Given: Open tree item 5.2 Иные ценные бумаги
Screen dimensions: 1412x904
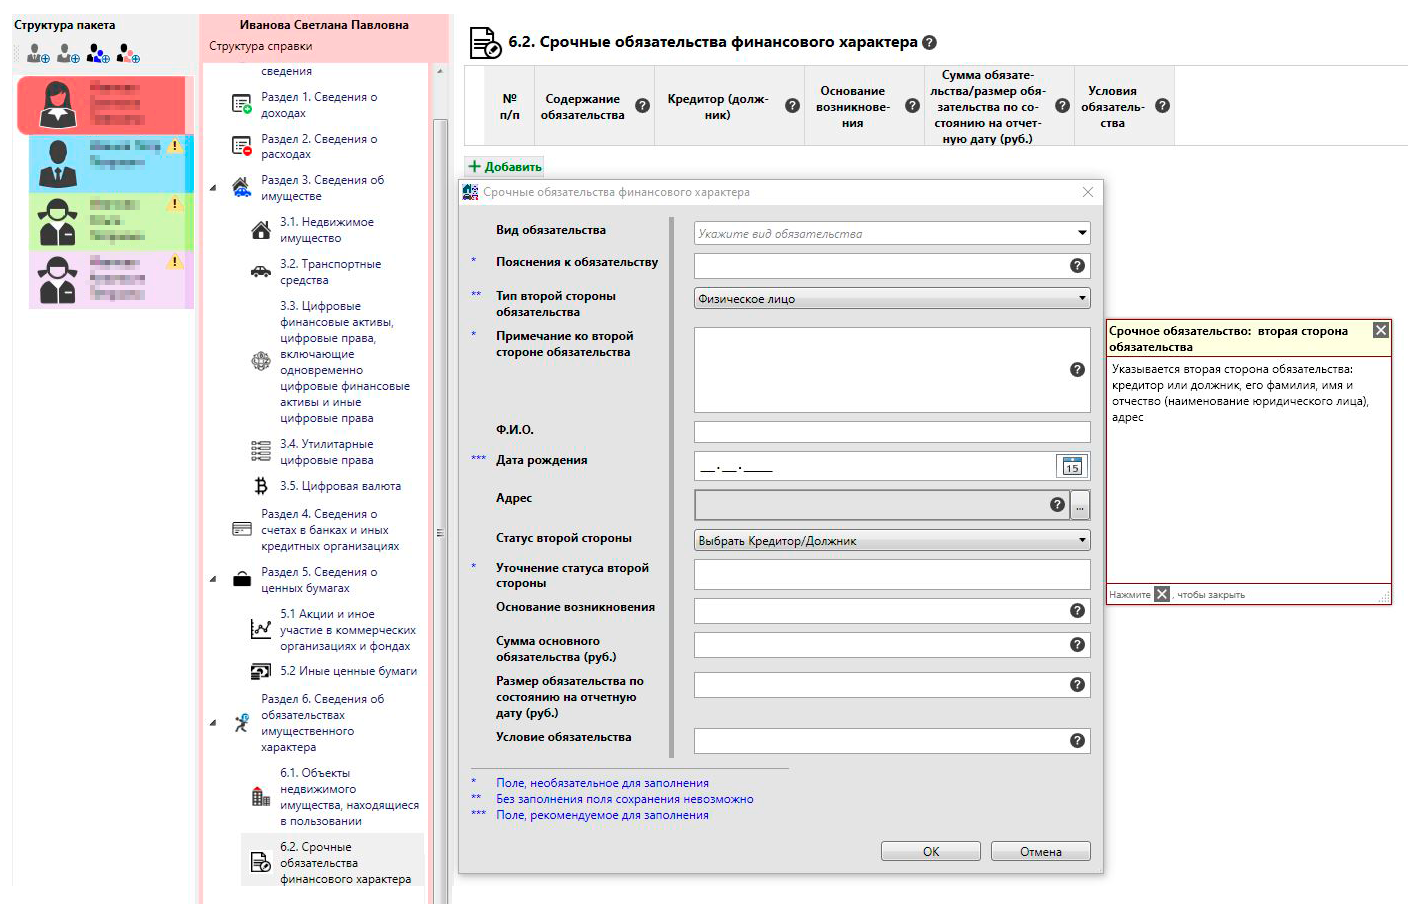Looking at the screenshot, I should point(348,671).
